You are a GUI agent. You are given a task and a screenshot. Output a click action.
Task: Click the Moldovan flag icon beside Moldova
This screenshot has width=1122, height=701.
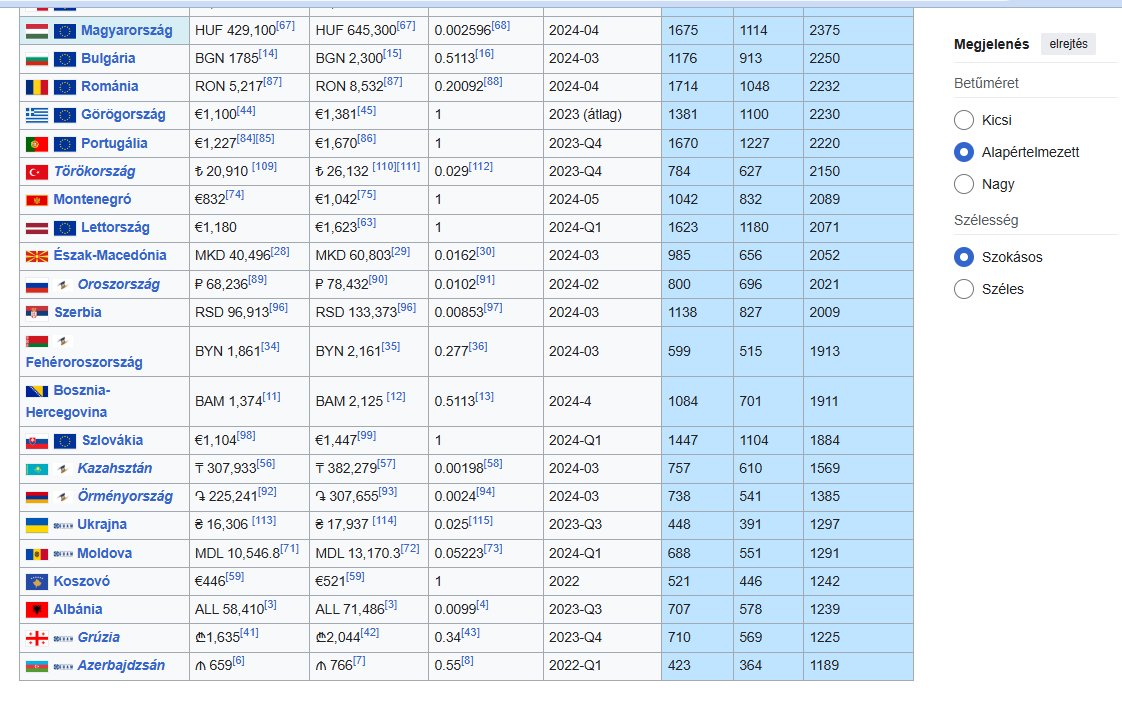click(36, 554)
